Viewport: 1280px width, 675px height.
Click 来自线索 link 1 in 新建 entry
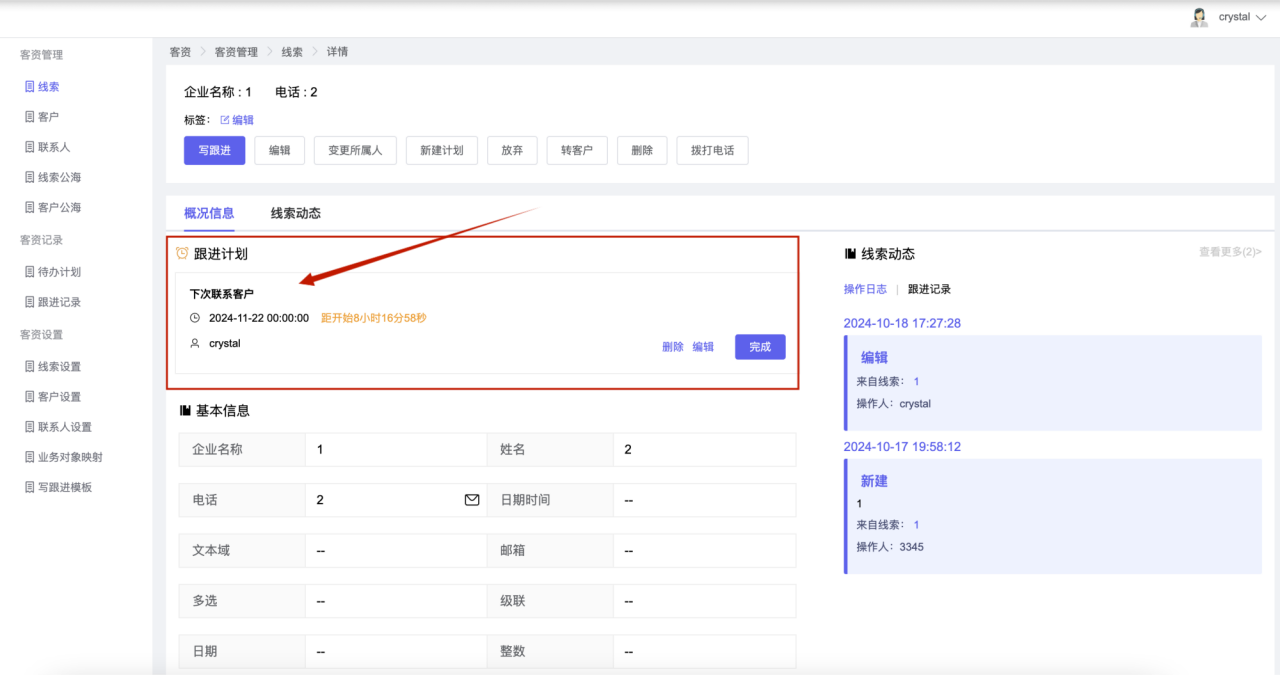(916, 524)
